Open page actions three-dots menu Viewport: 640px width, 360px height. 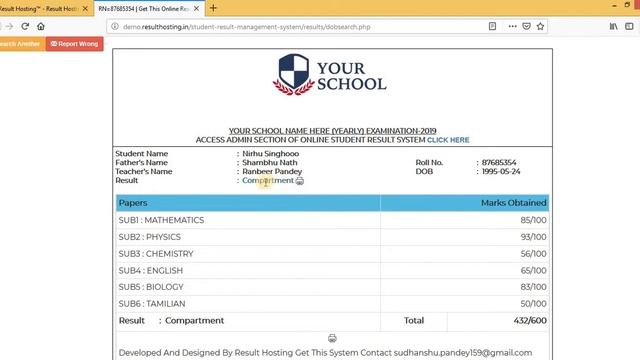512,27
